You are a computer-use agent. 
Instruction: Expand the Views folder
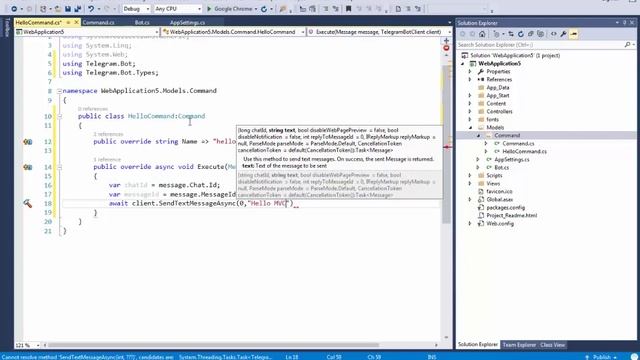coord(470,184)
